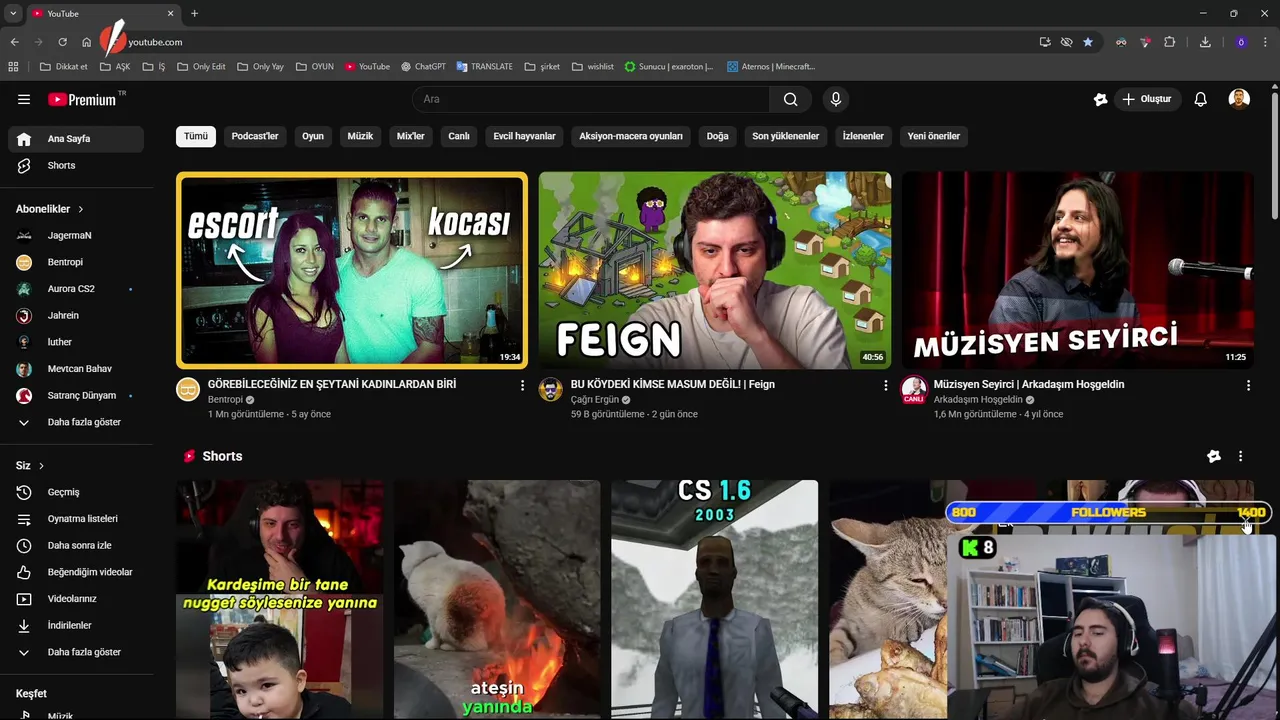1280x720 pixels.
Task: Select the Evcil hayvanlar chip
Action: click(x=524, y=136)
